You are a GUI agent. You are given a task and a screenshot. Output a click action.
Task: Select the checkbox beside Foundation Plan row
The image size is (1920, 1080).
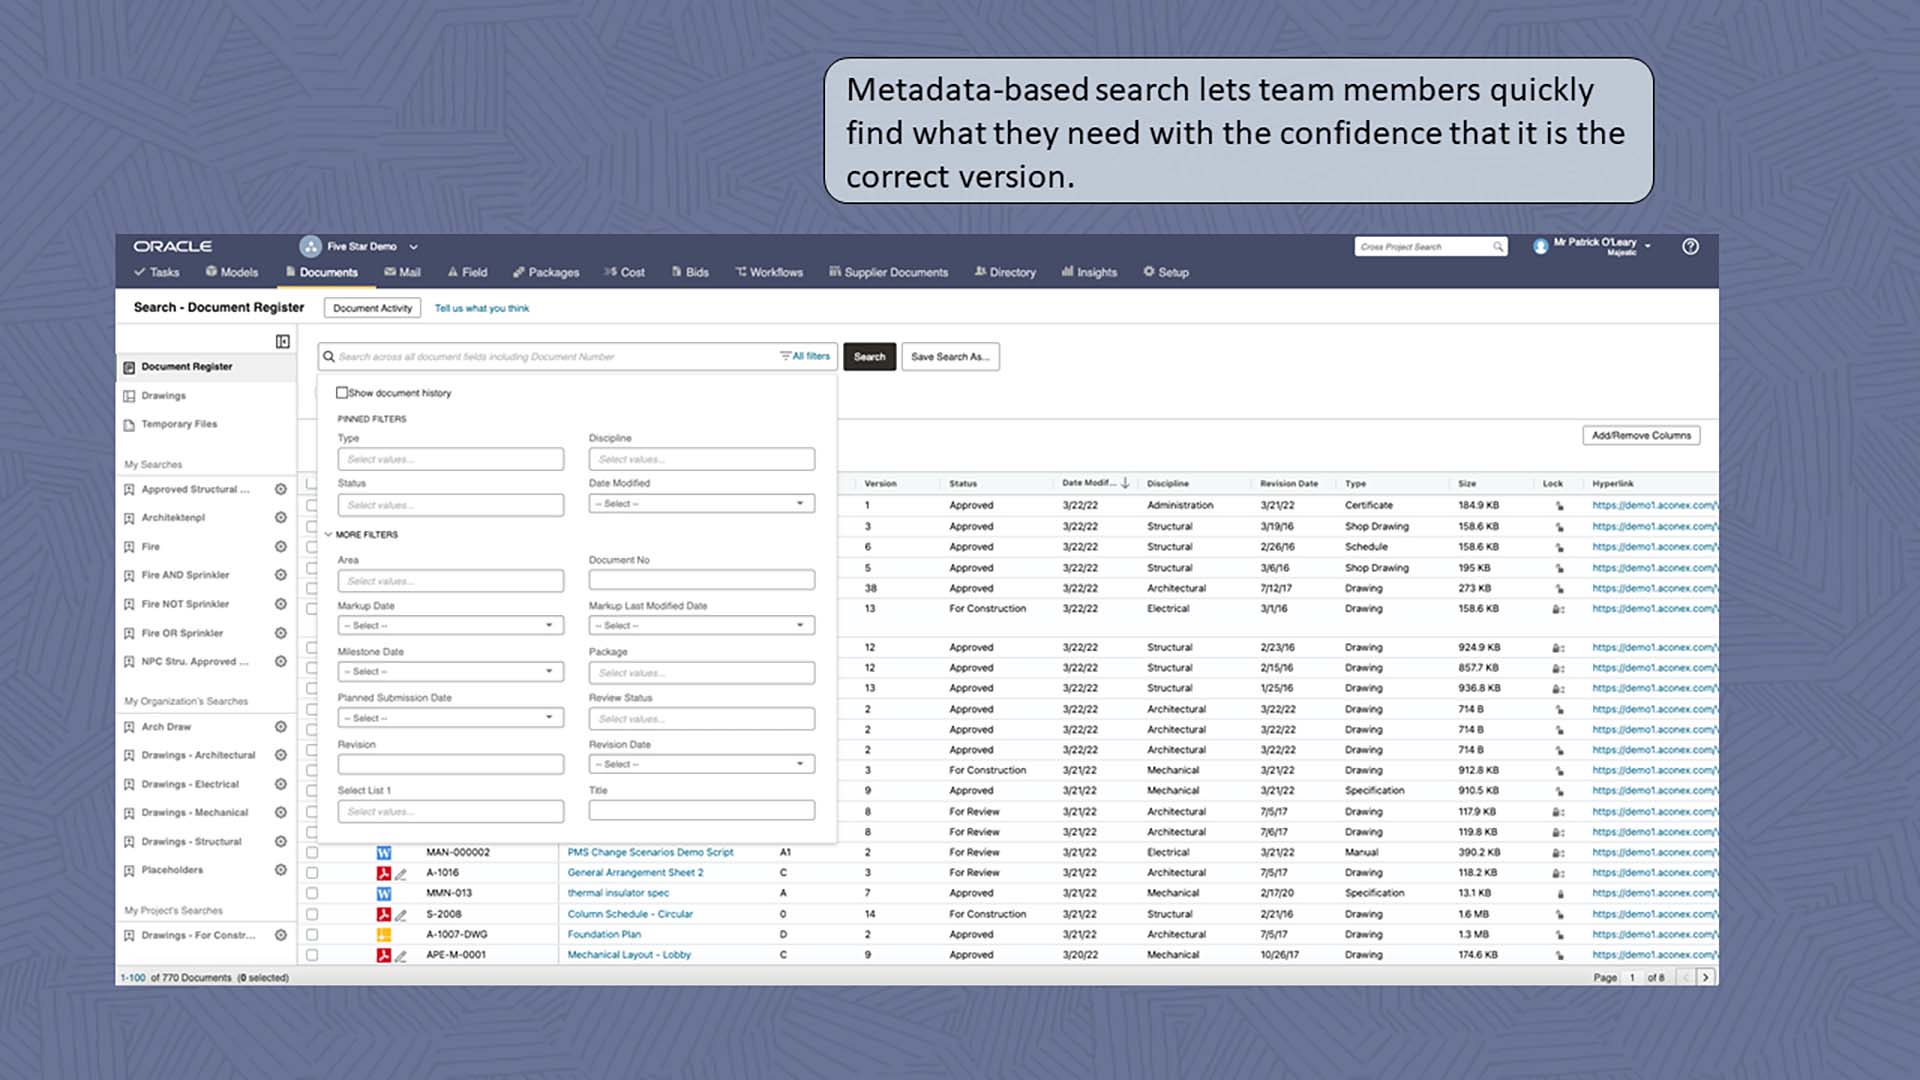311,934
